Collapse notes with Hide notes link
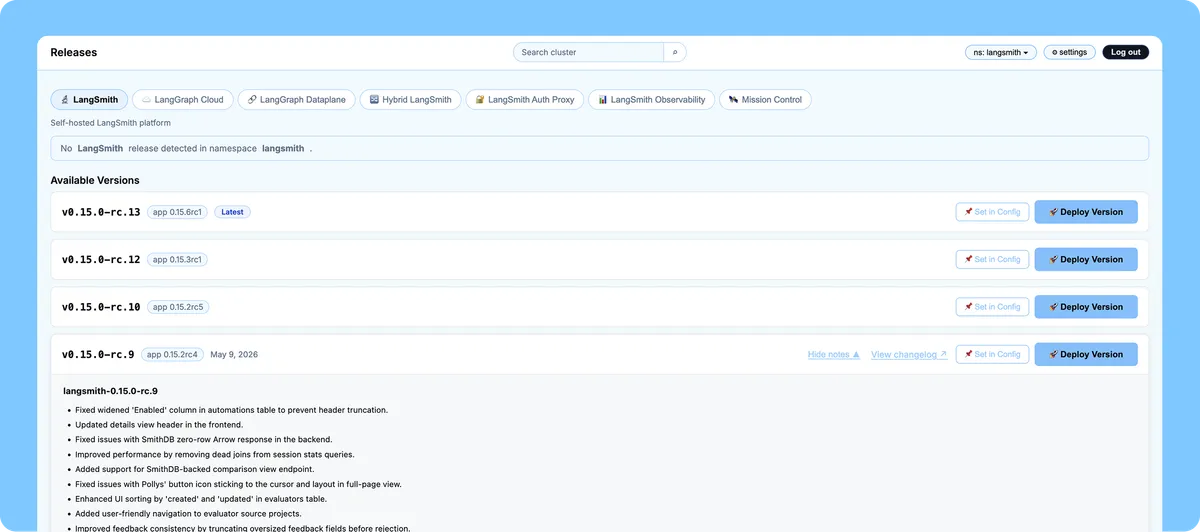Viewport: 1200px width, 532px height. 834,354
